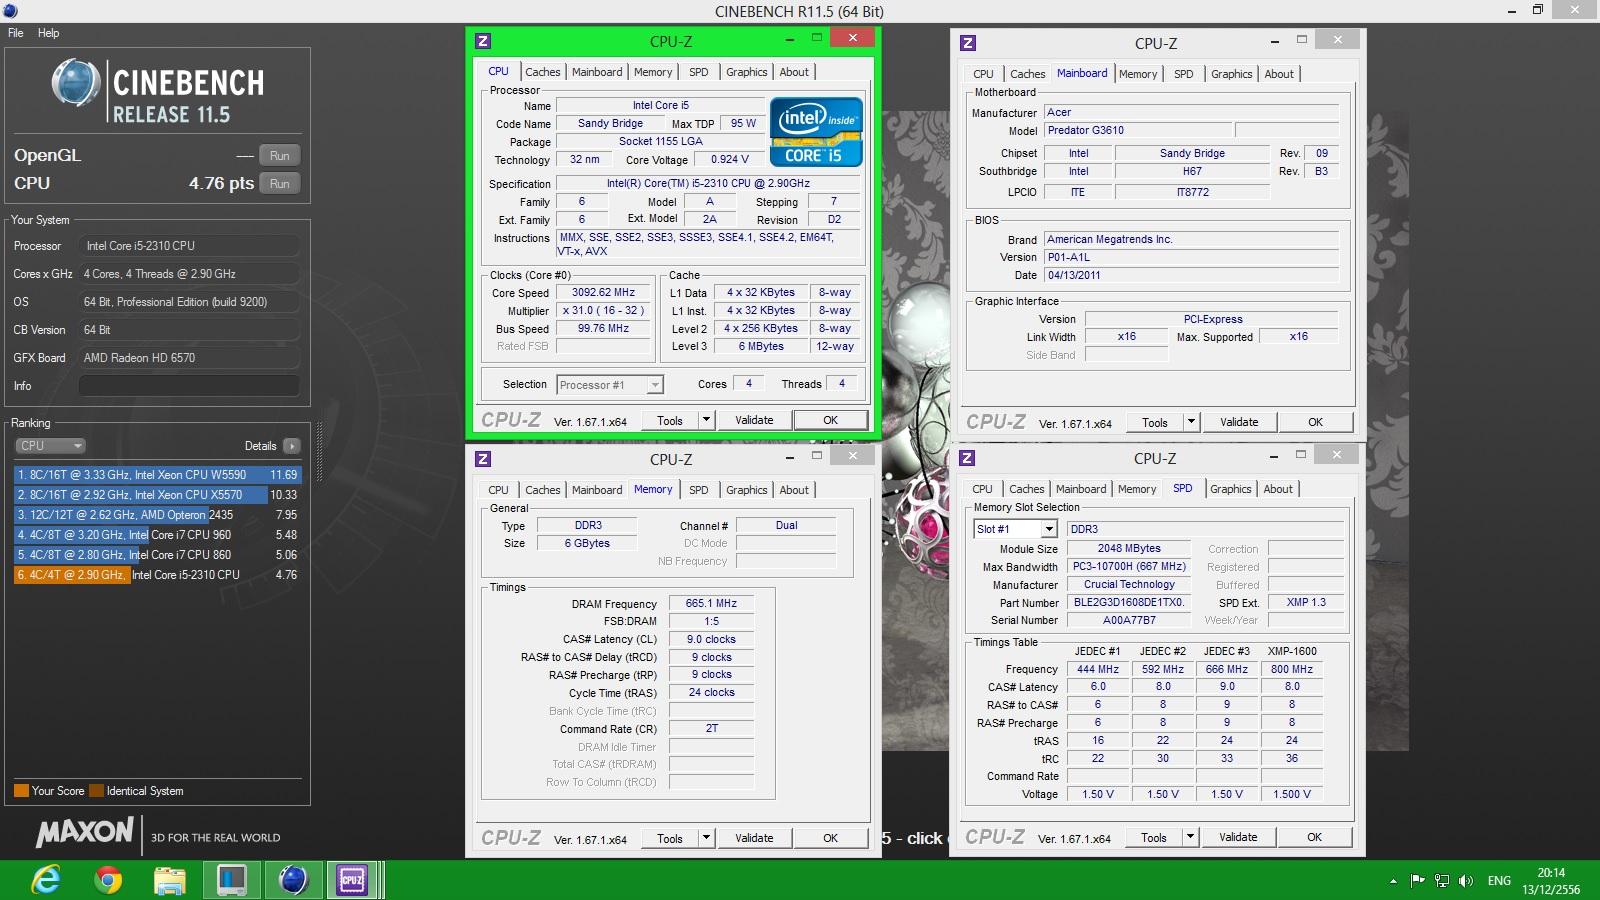Select the Core i7 CPU 960 ranking row
This screenshot has width=1600, height=900.
(157, 535)
